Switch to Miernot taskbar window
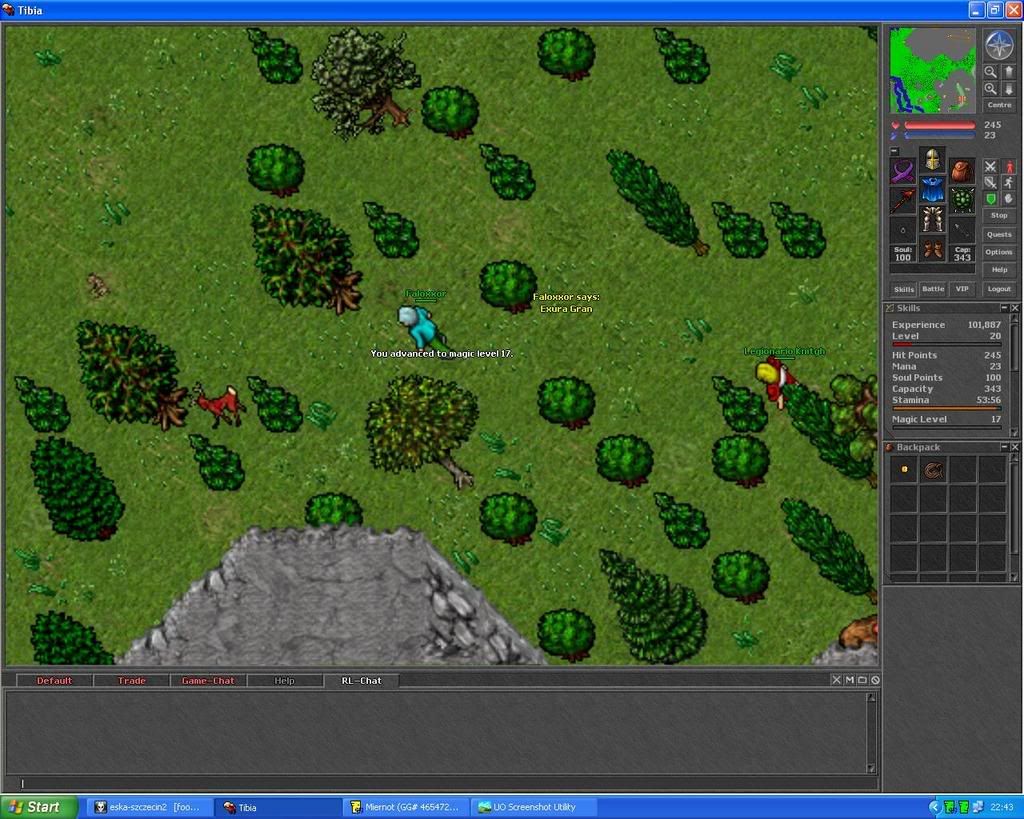Screen dimensions: 1024x819 [x=408, y=807]
